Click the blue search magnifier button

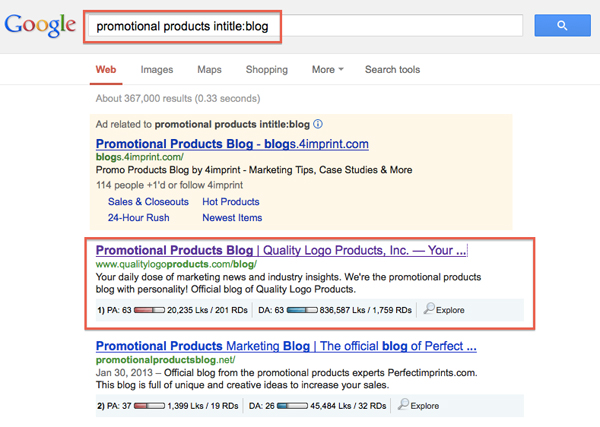tap(562, 25)
